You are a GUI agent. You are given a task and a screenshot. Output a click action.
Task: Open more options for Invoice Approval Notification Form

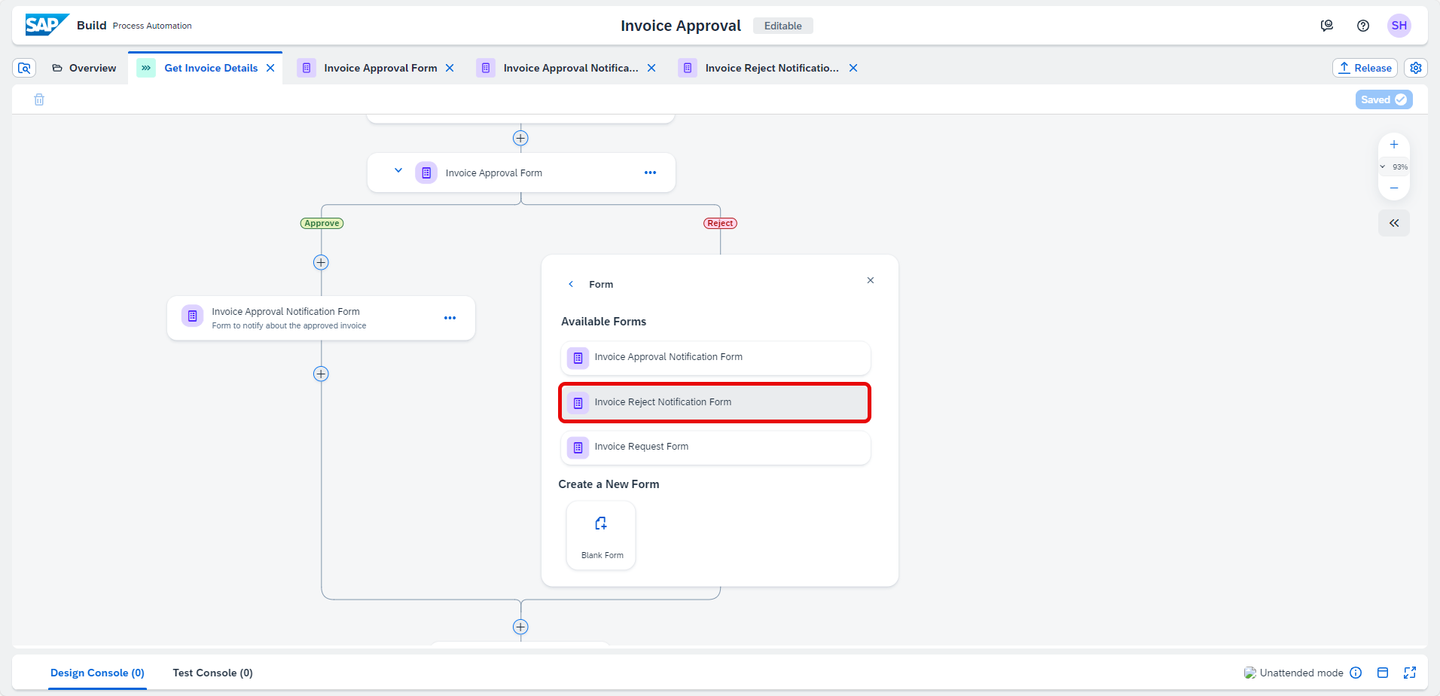(450, 318)
